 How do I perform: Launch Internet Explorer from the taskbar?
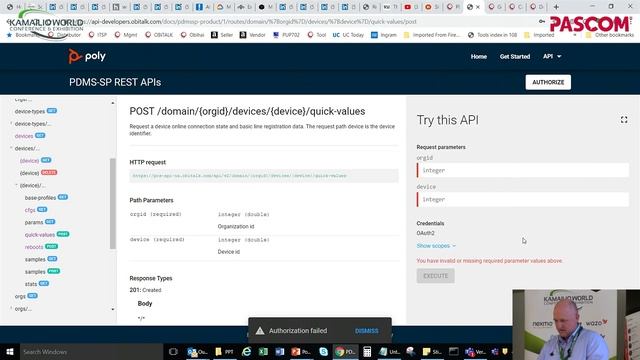point(247,351)
